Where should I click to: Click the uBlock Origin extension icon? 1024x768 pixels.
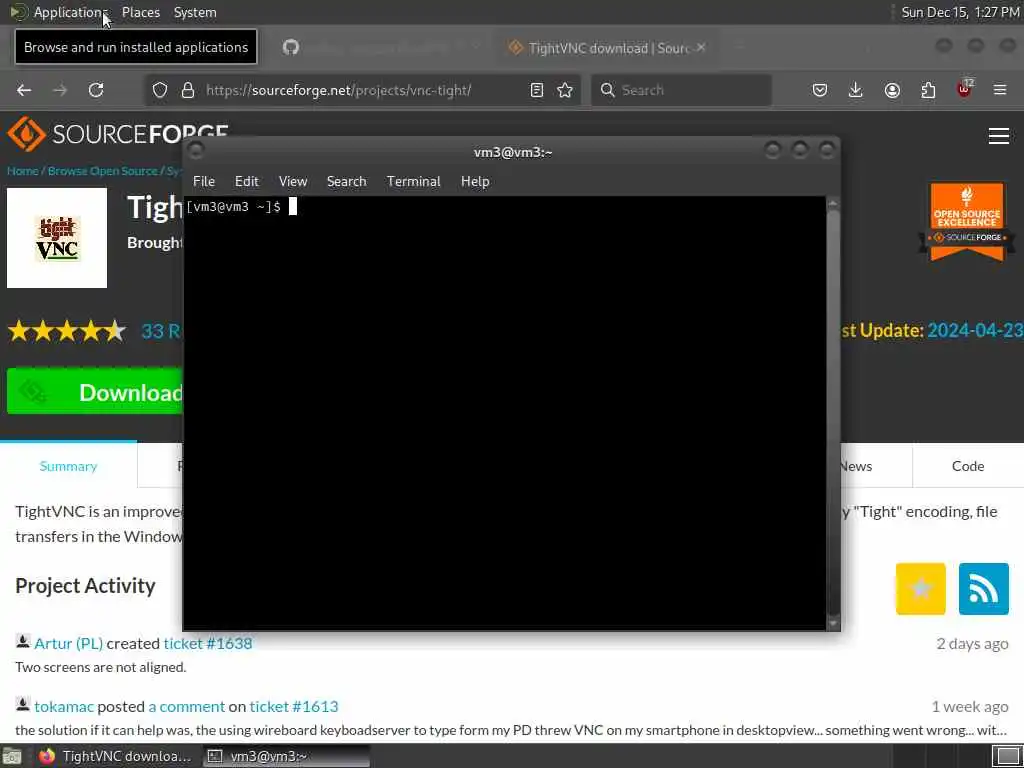tap(965, 89)
